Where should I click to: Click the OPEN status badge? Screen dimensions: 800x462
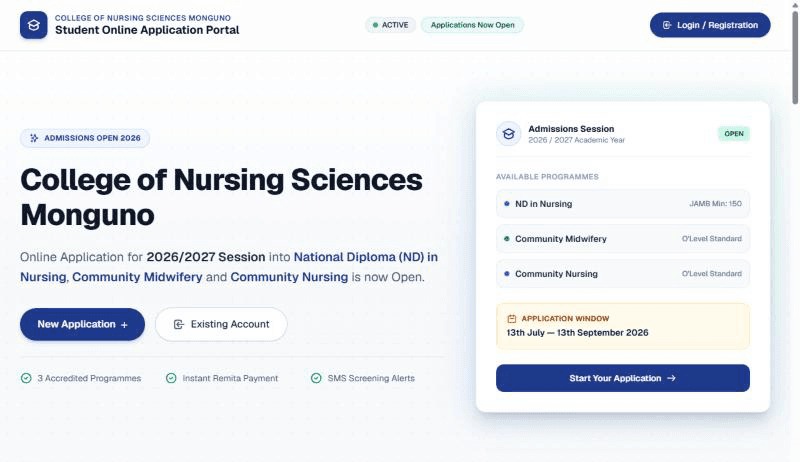tap(734, 134)
